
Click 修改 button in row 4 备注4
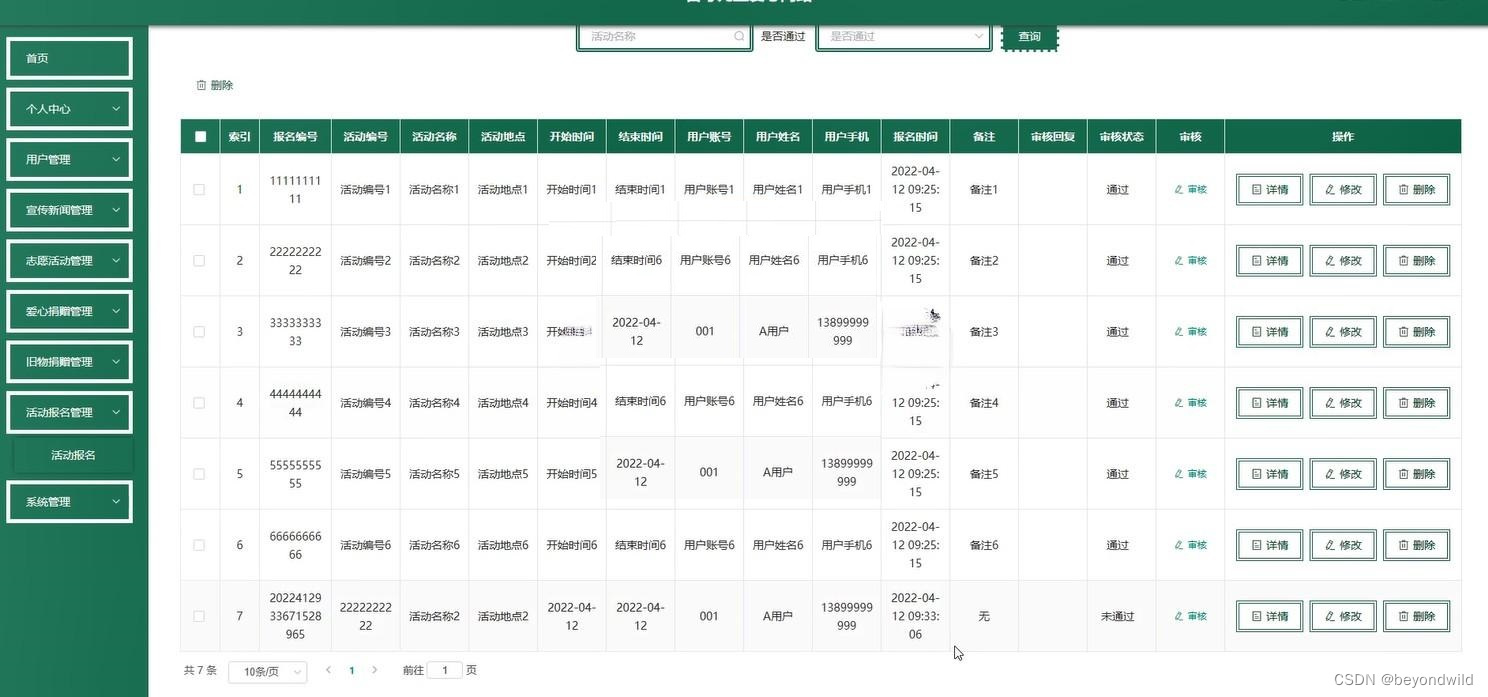pos(1343,403)
